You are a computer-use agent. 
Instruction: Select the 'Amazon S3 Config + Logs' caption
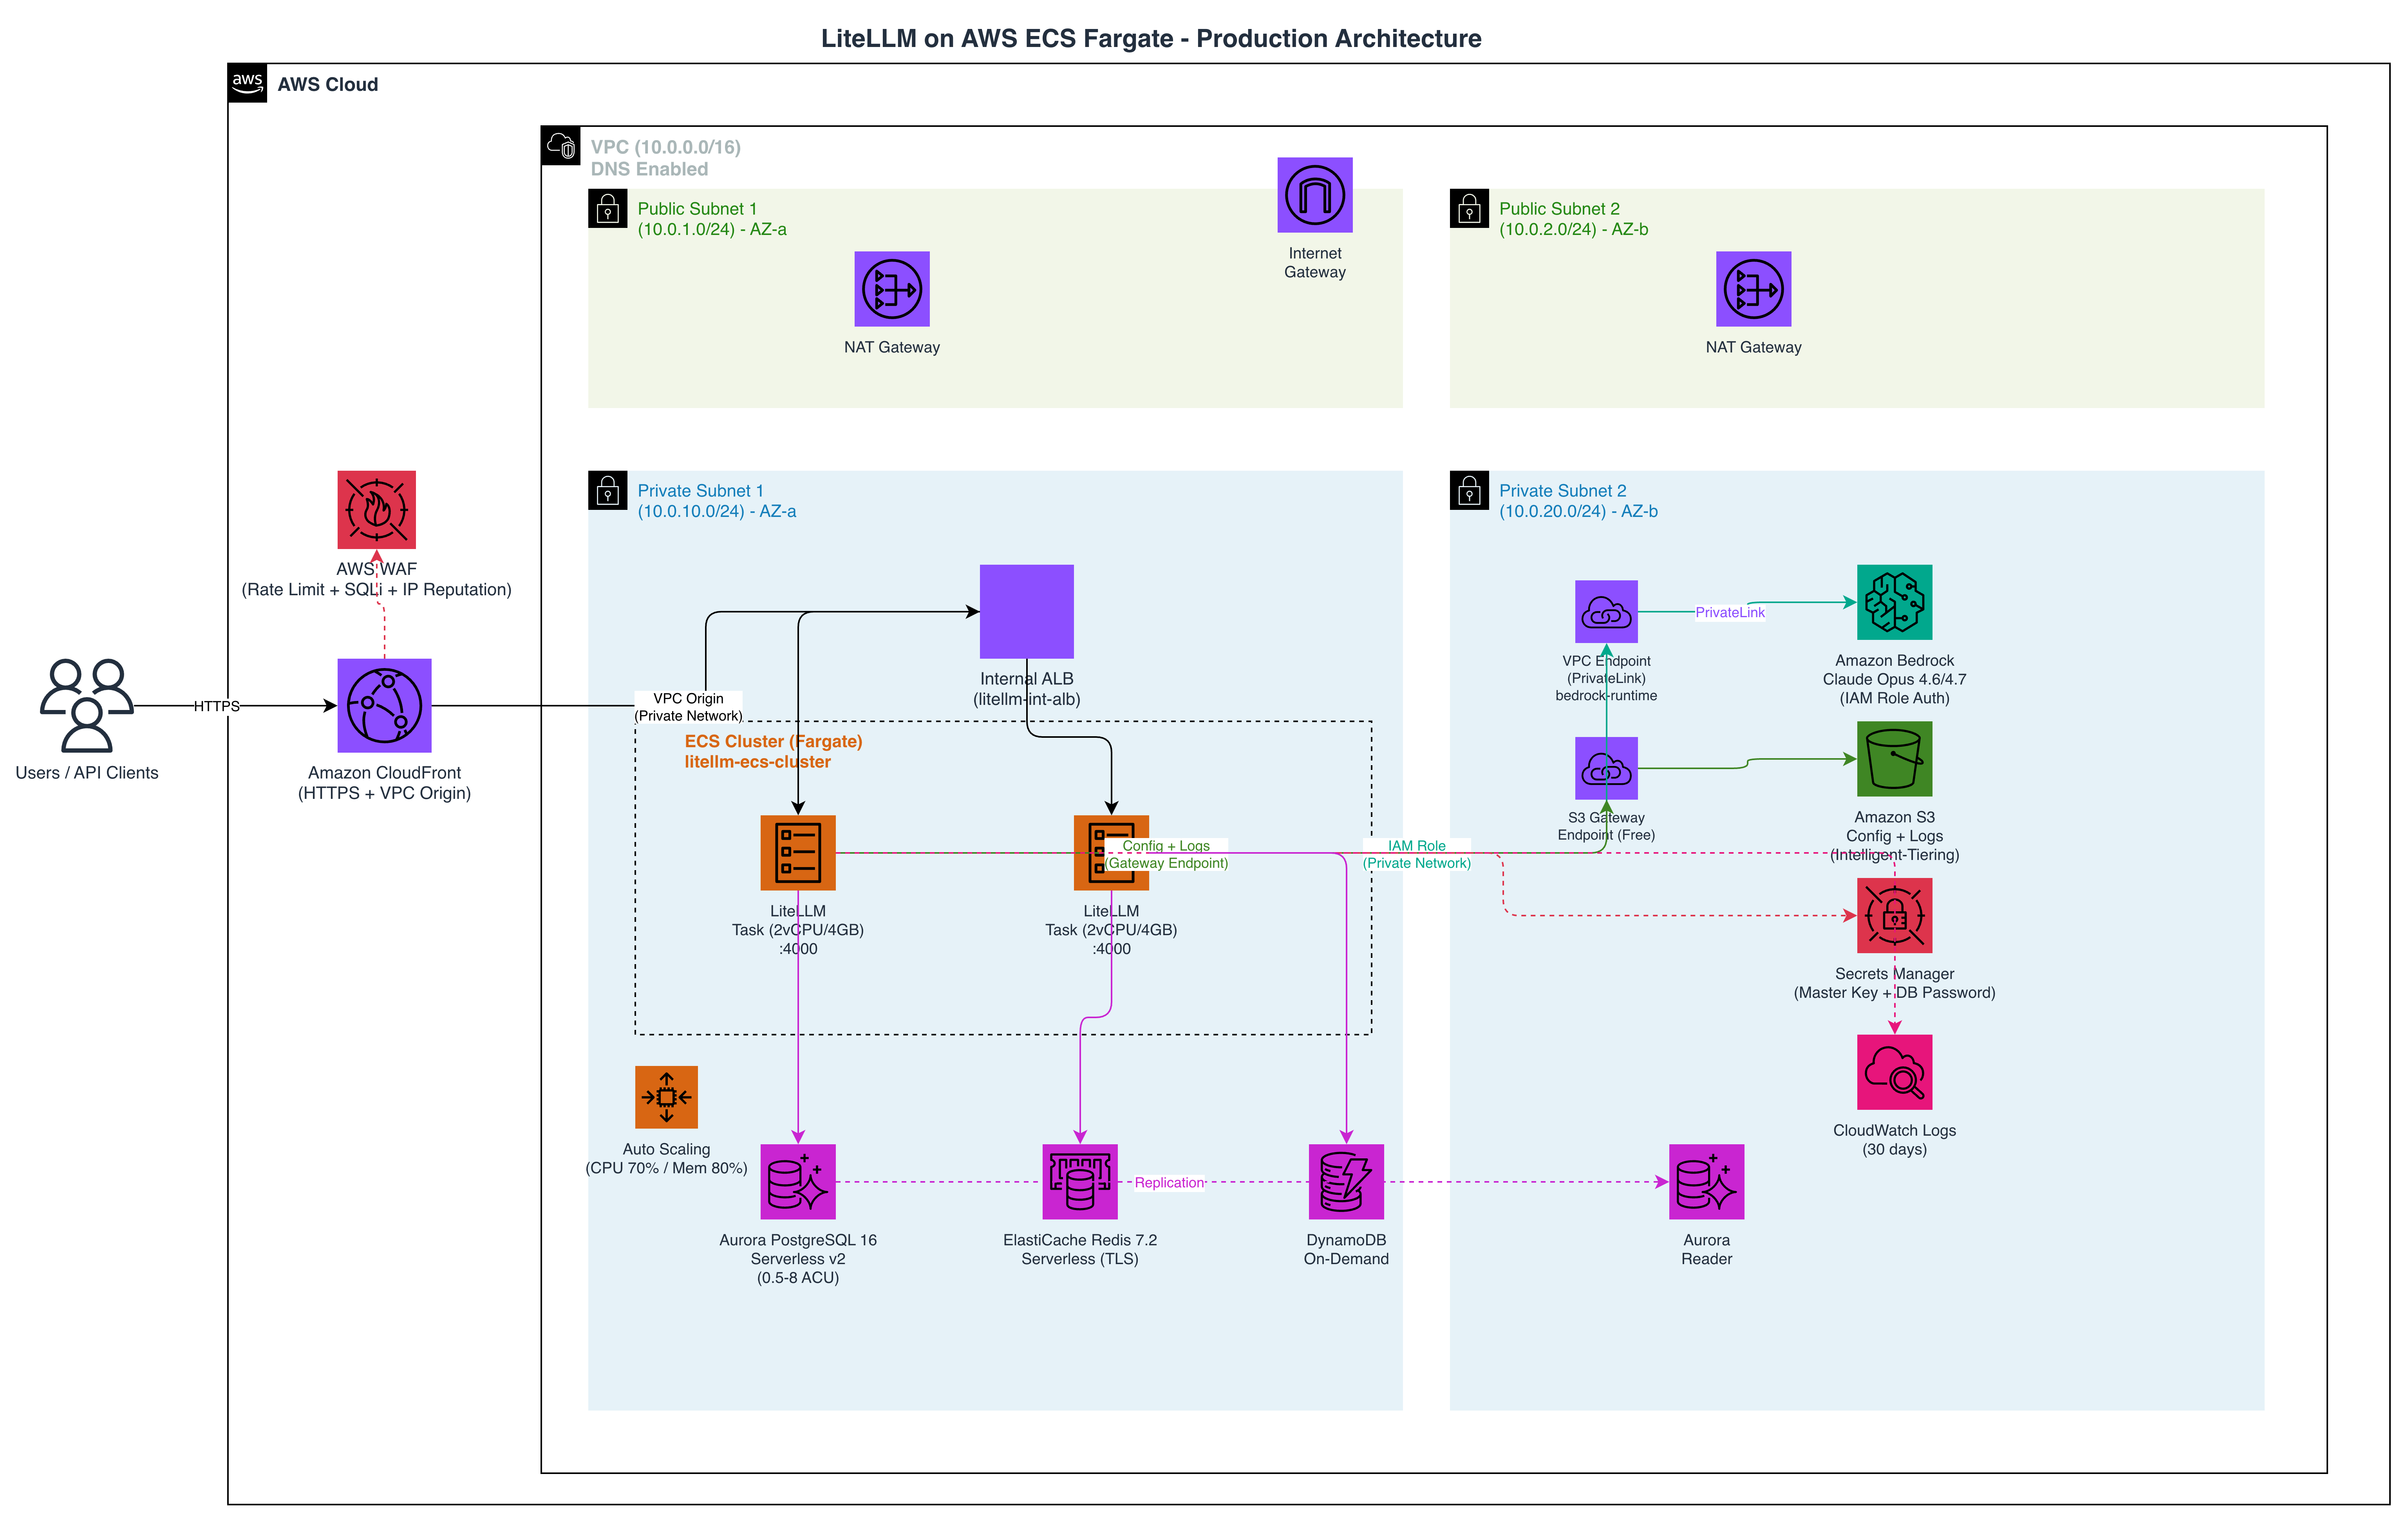click(1894, 836)
